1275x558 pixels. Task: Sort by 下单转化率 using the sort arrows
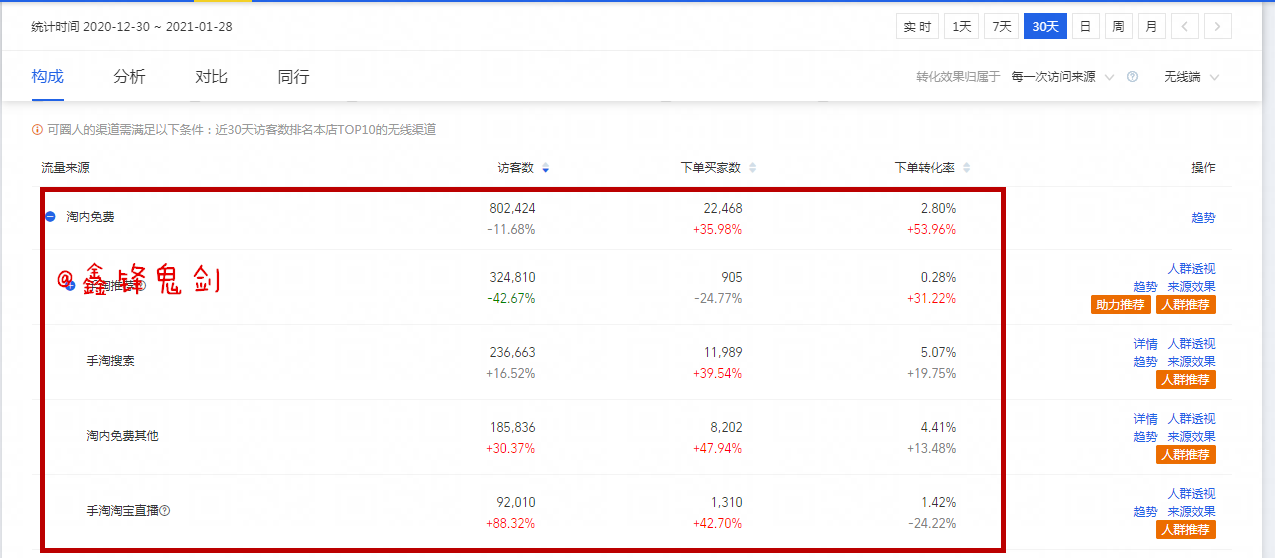[x=966, y=168]
